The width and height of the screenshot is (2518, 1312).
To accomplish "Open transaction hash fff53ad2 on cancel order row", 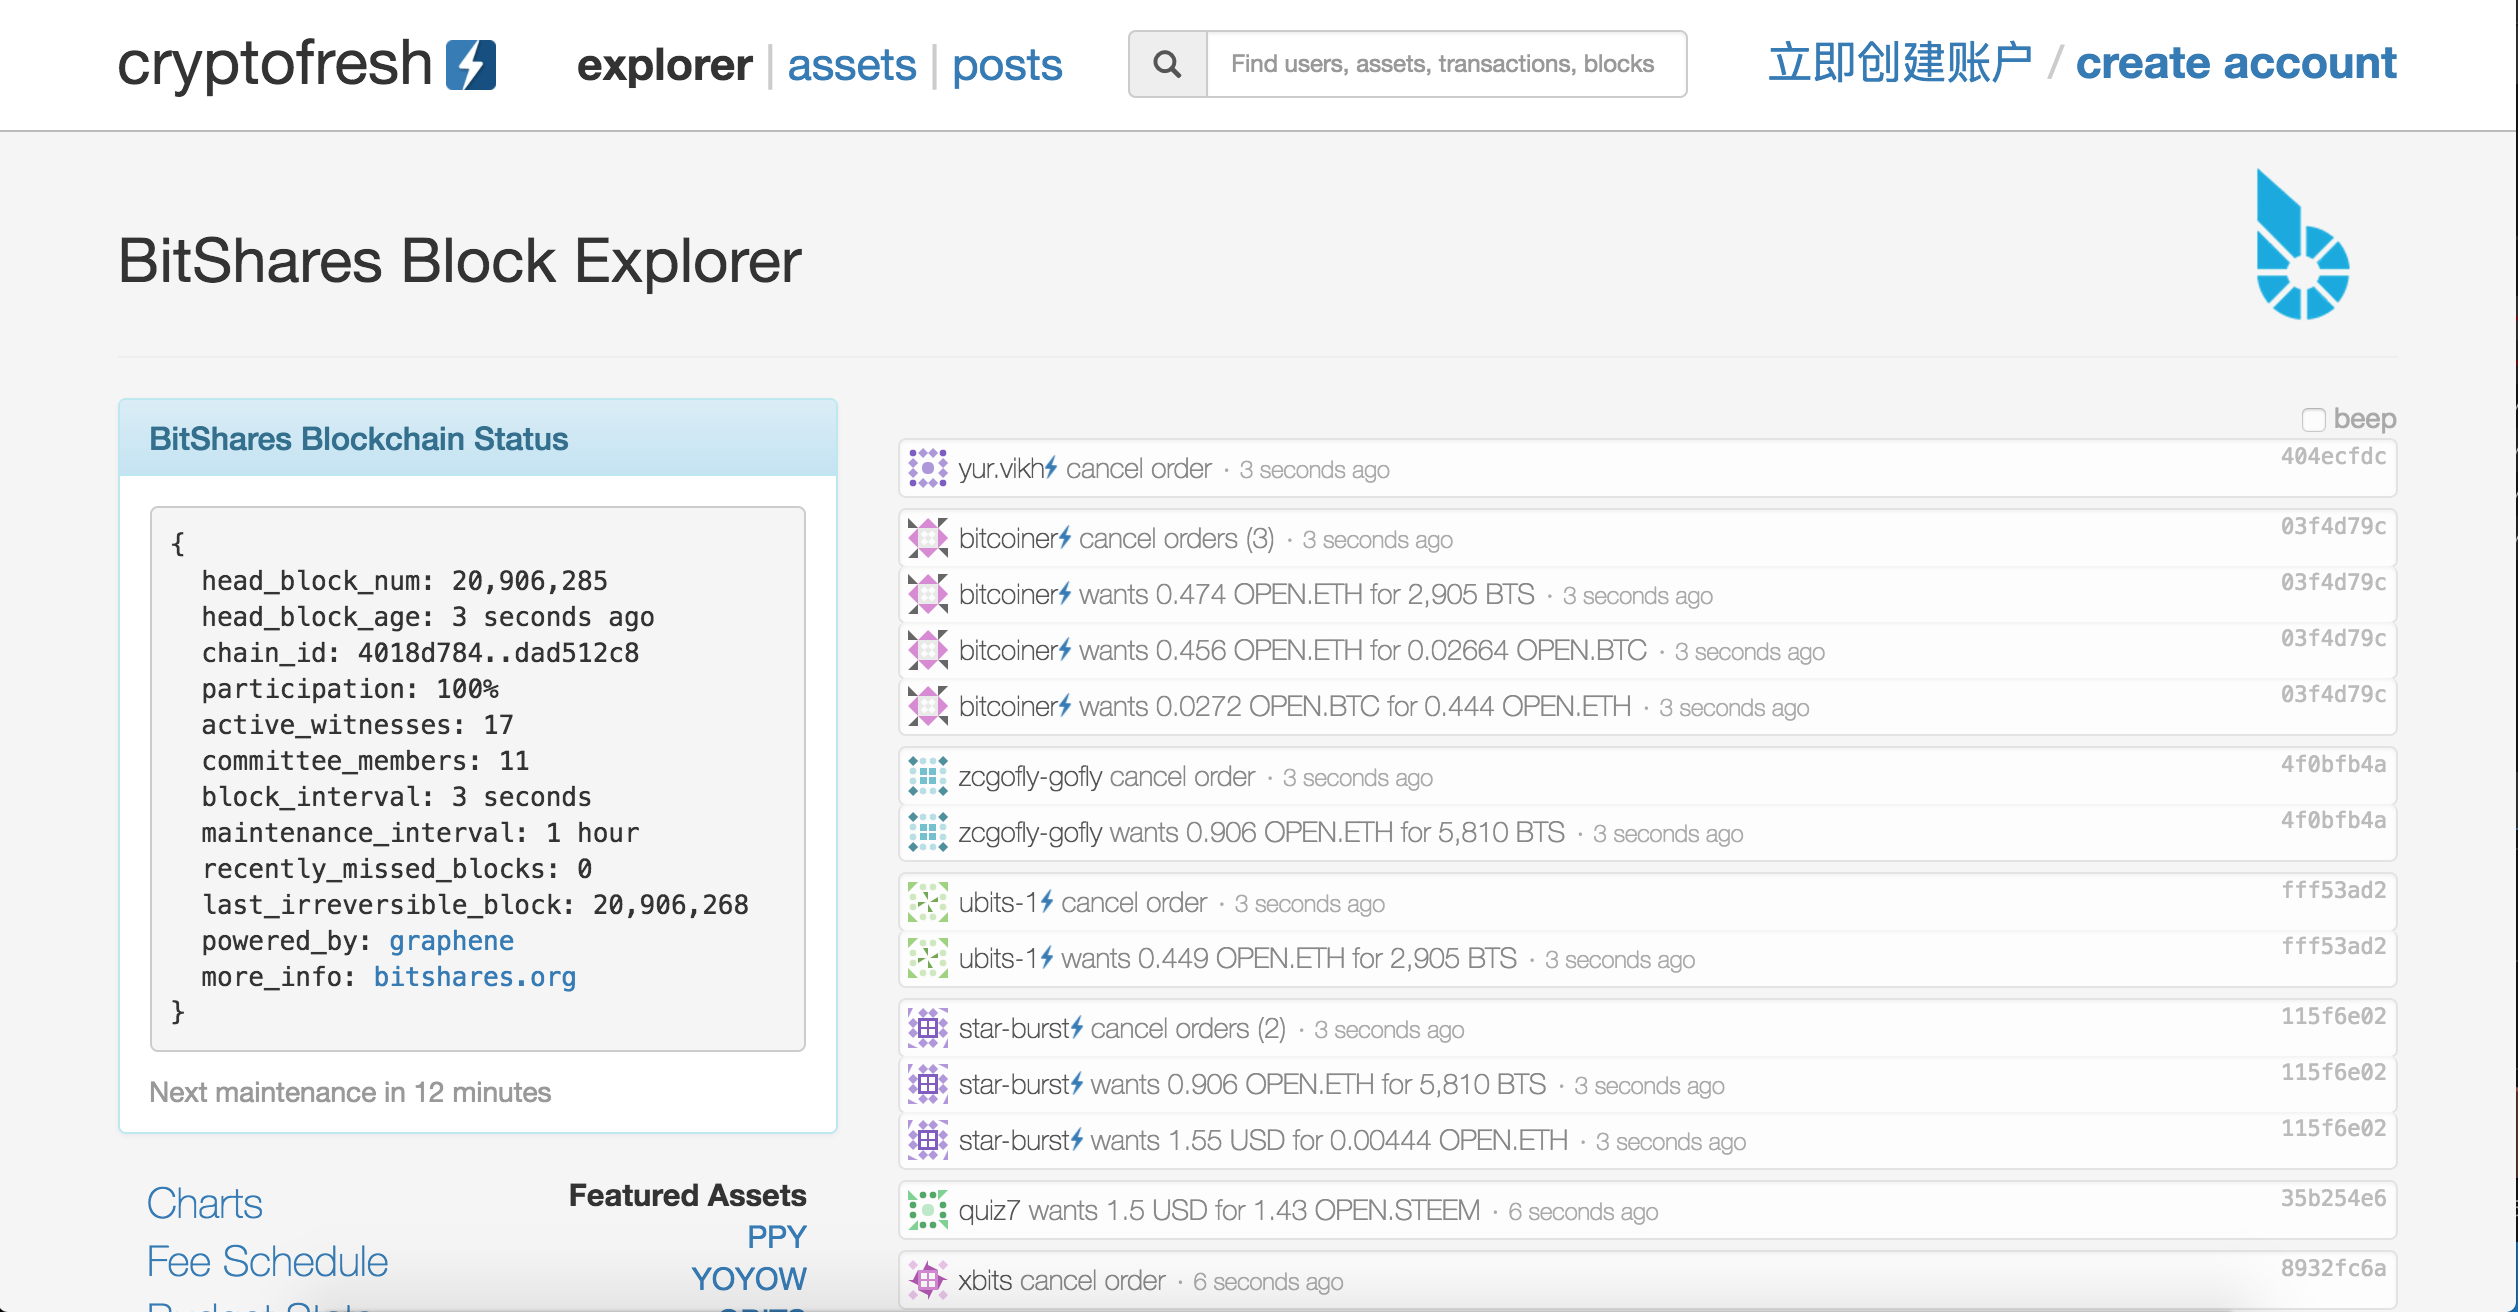I will pos(2333,890).
